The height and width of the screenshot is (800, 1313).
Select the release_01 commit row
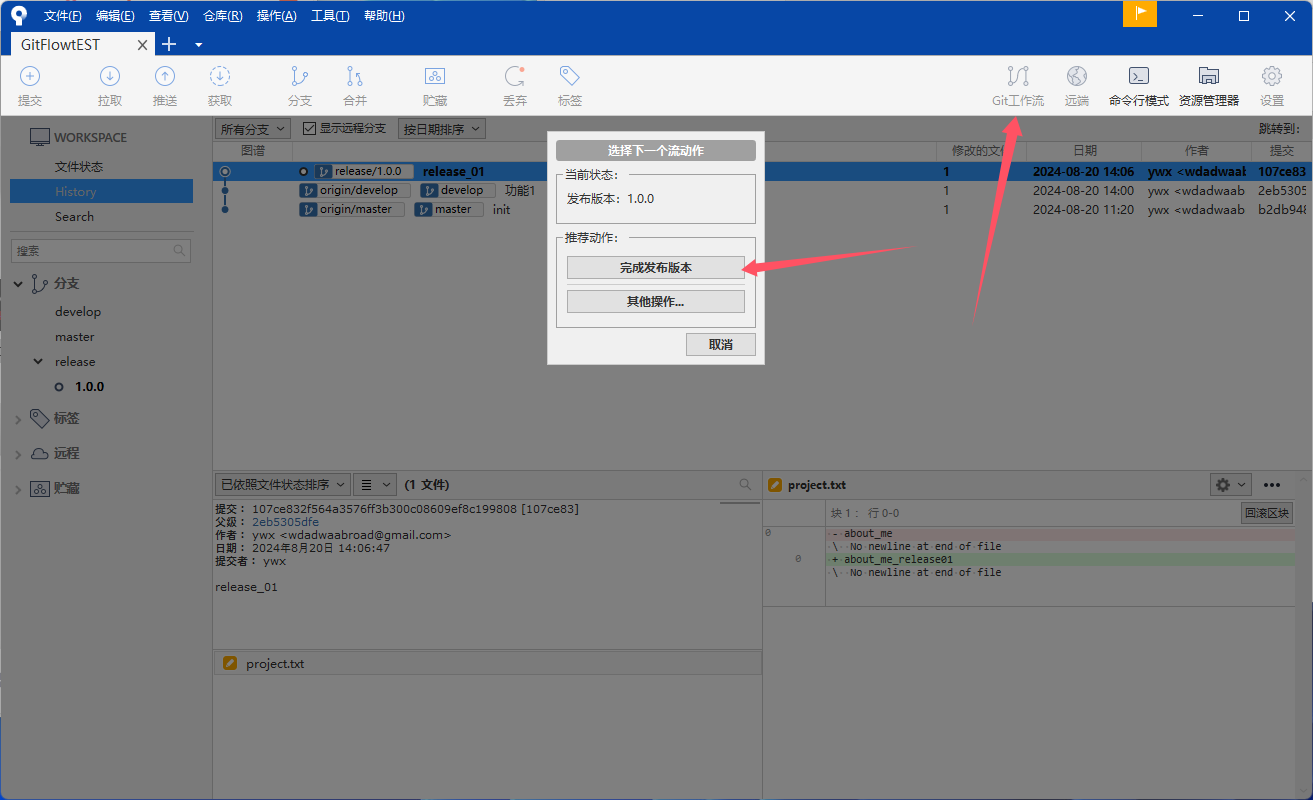[x=762, y=172]
